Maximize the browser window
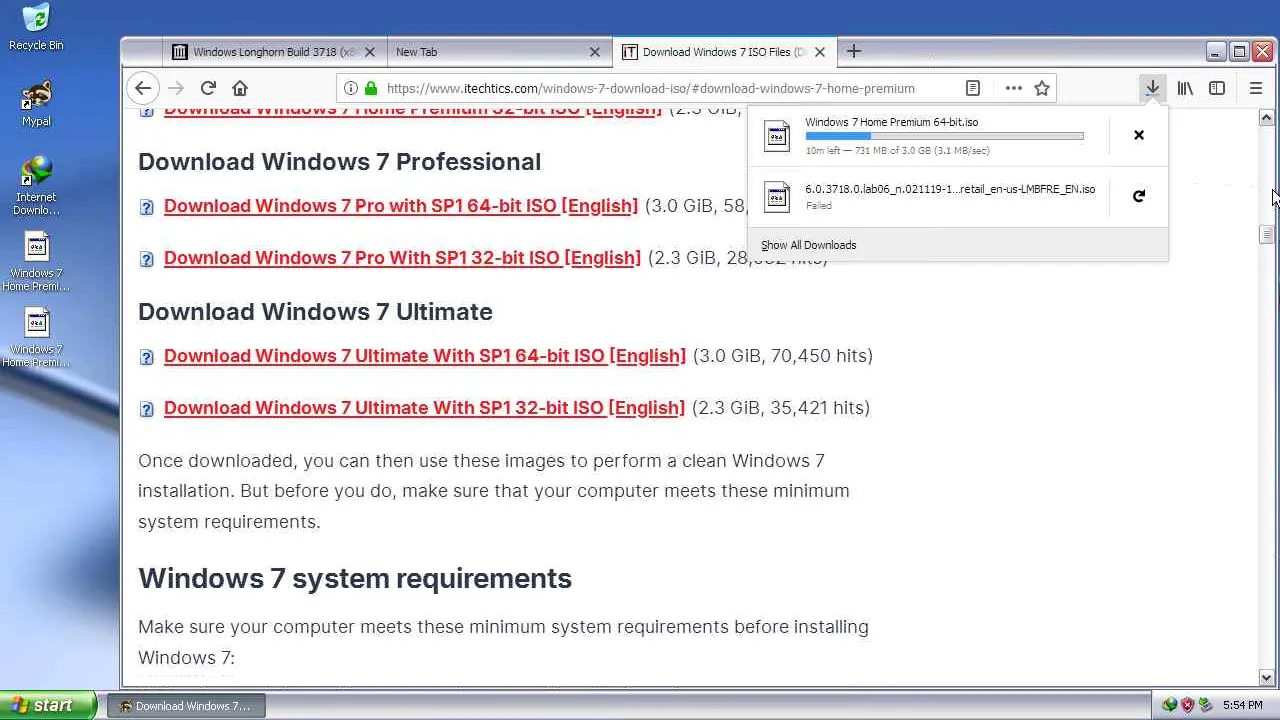 pyautogui.click(x=1239, y=52)
